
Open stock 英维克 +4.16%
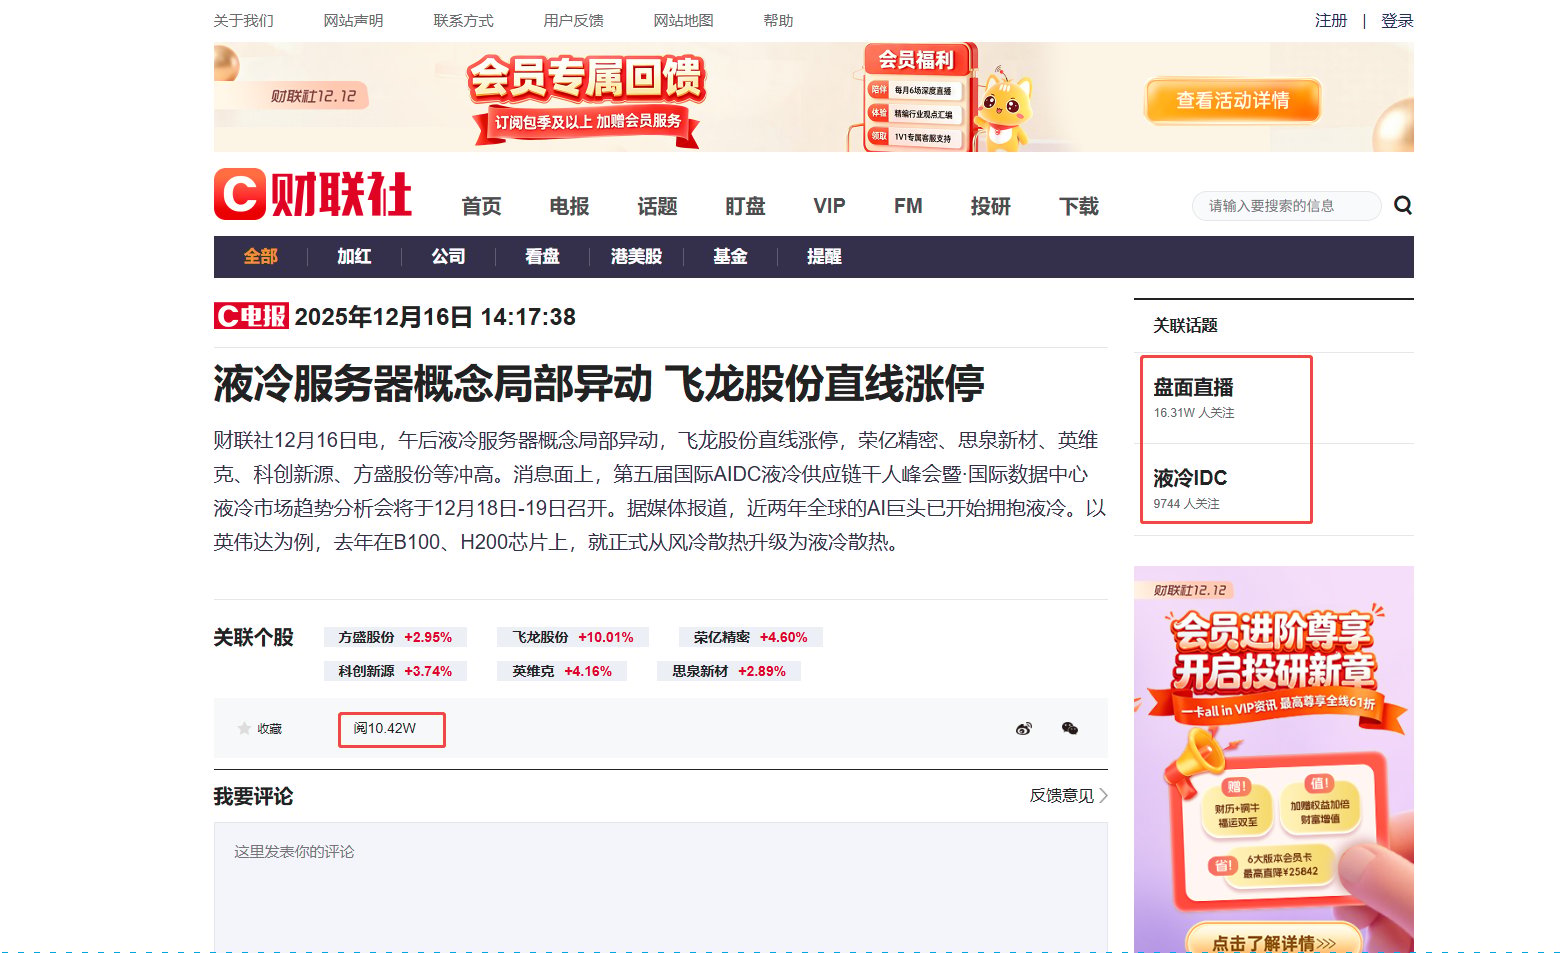[x=562, y=671]
